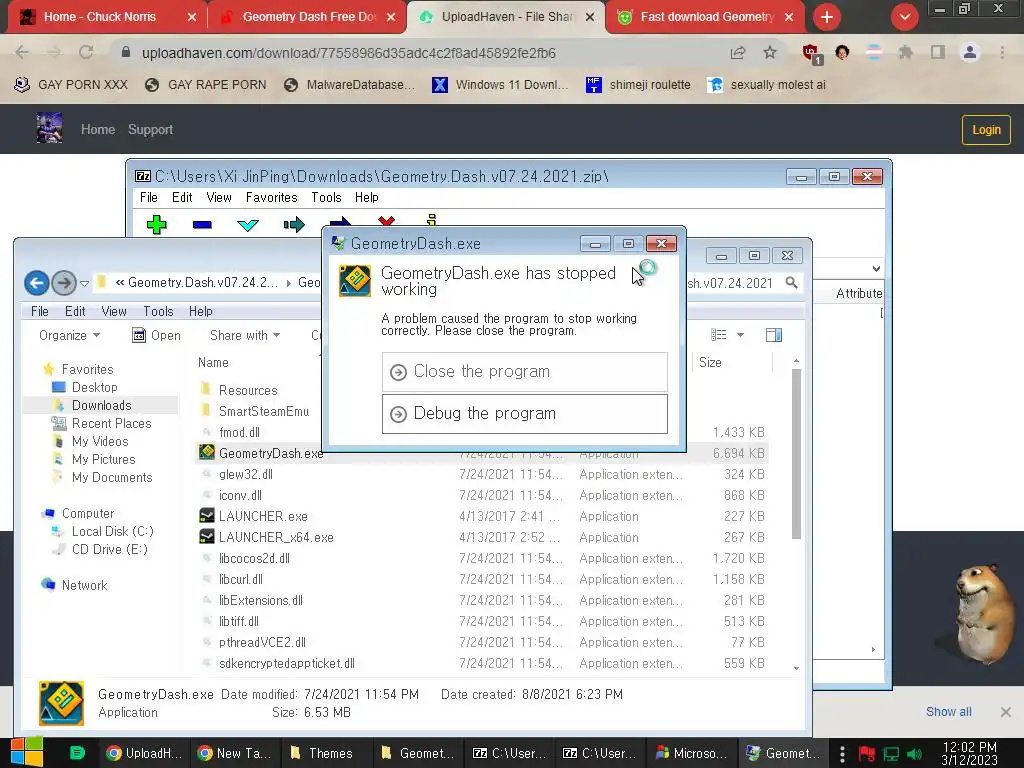The width and height of the screenshot is (1024, 768).
Task: Select the libcocos2d.dll file
Action: (x=254, y=558)
